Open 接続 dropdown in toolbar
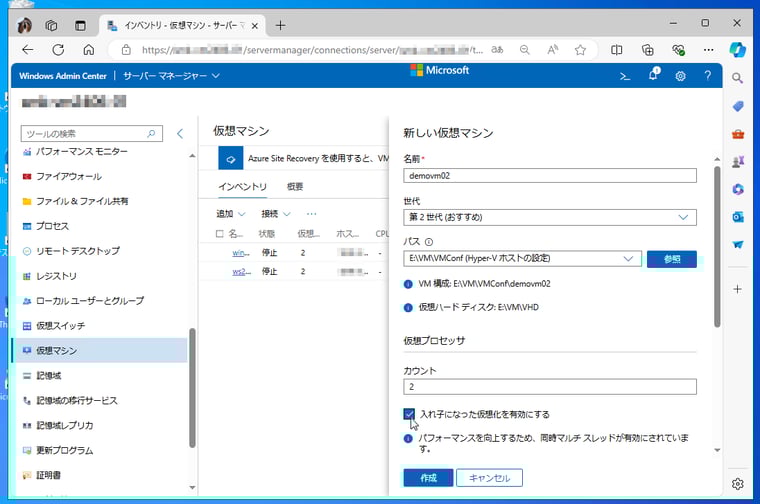The height and width of the screenshot is (504, 760). click(276, 214)
